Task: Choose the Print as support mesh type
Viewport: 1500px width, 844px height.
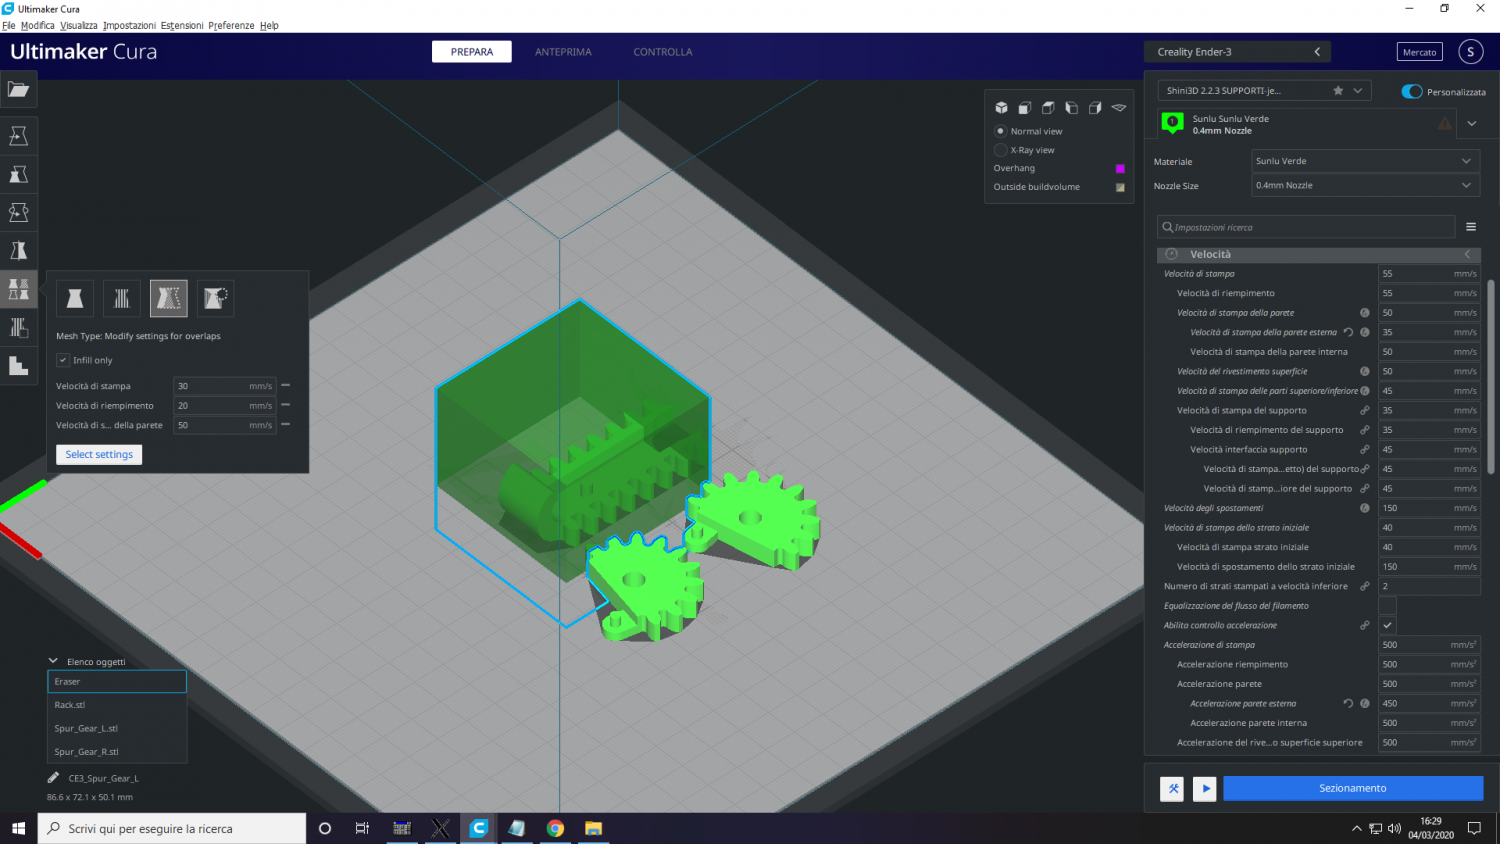Action: [x=122, y=298]
